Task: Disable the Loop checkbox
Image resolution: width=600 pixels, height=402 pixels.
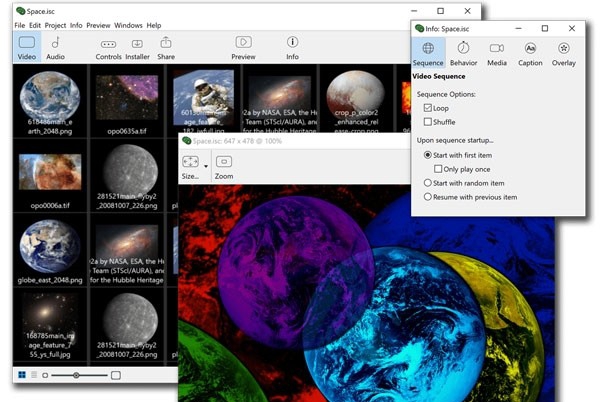Action: tap(429, 107)
